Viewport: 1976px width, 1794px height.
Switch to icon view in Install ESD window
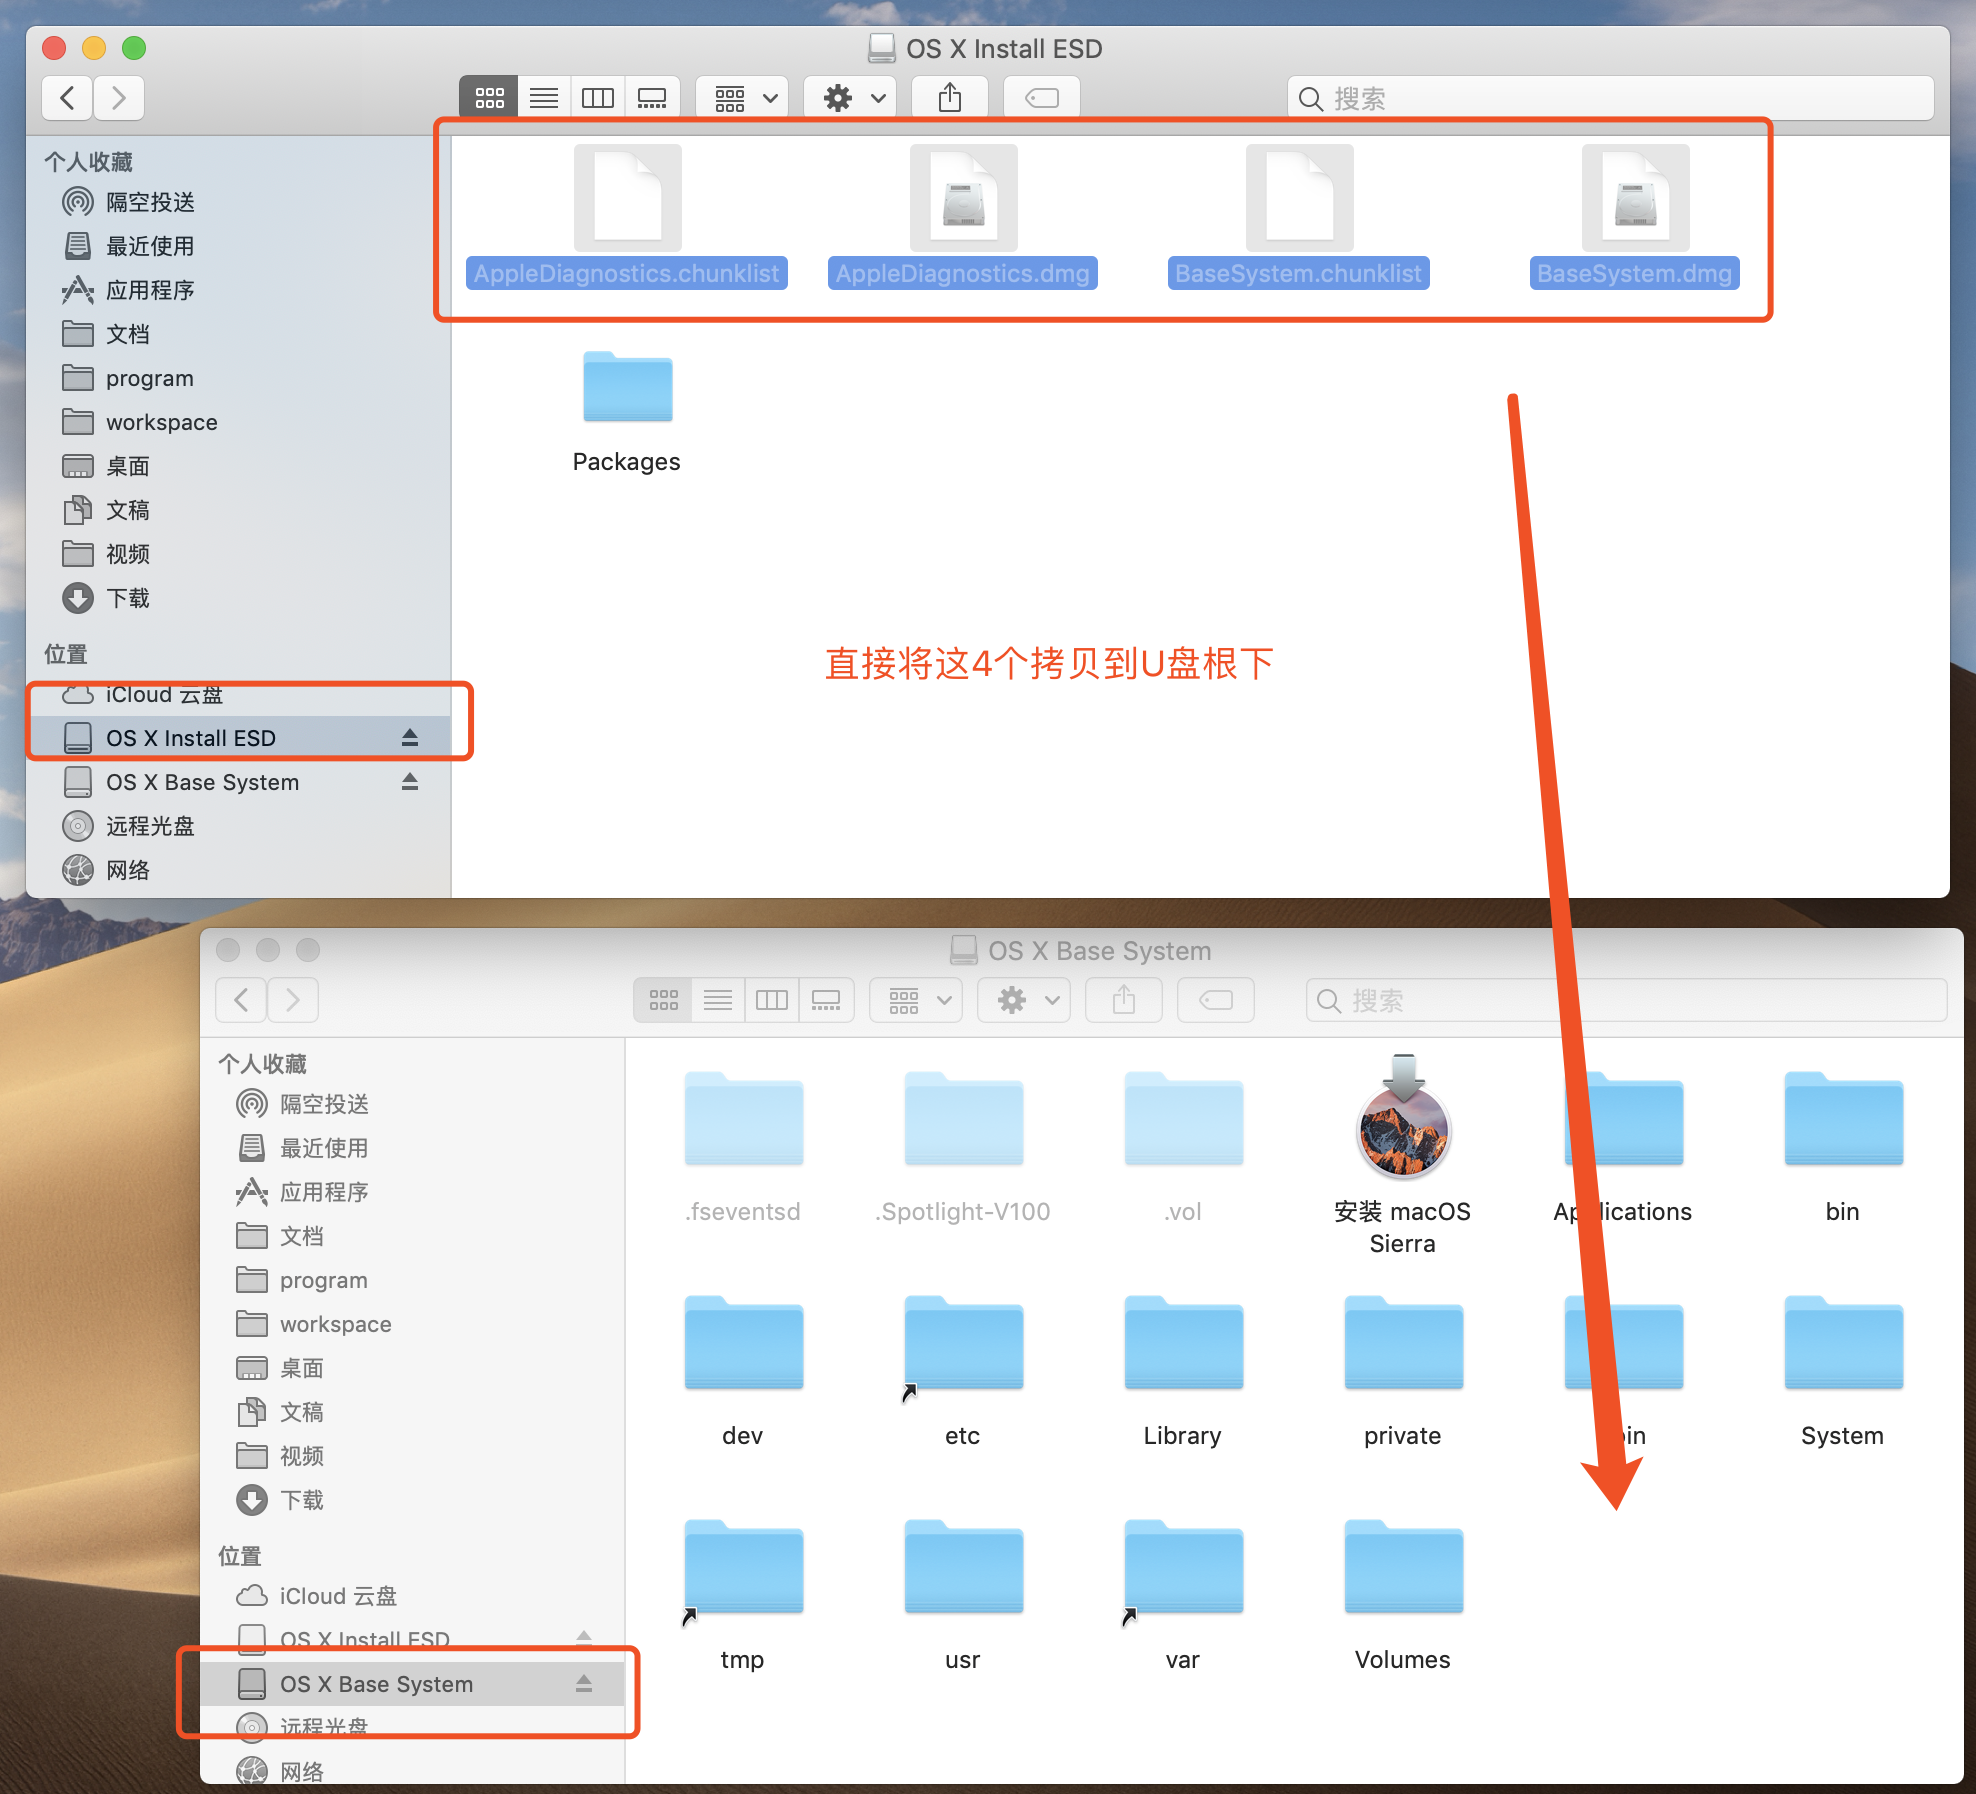coord(489,98)
